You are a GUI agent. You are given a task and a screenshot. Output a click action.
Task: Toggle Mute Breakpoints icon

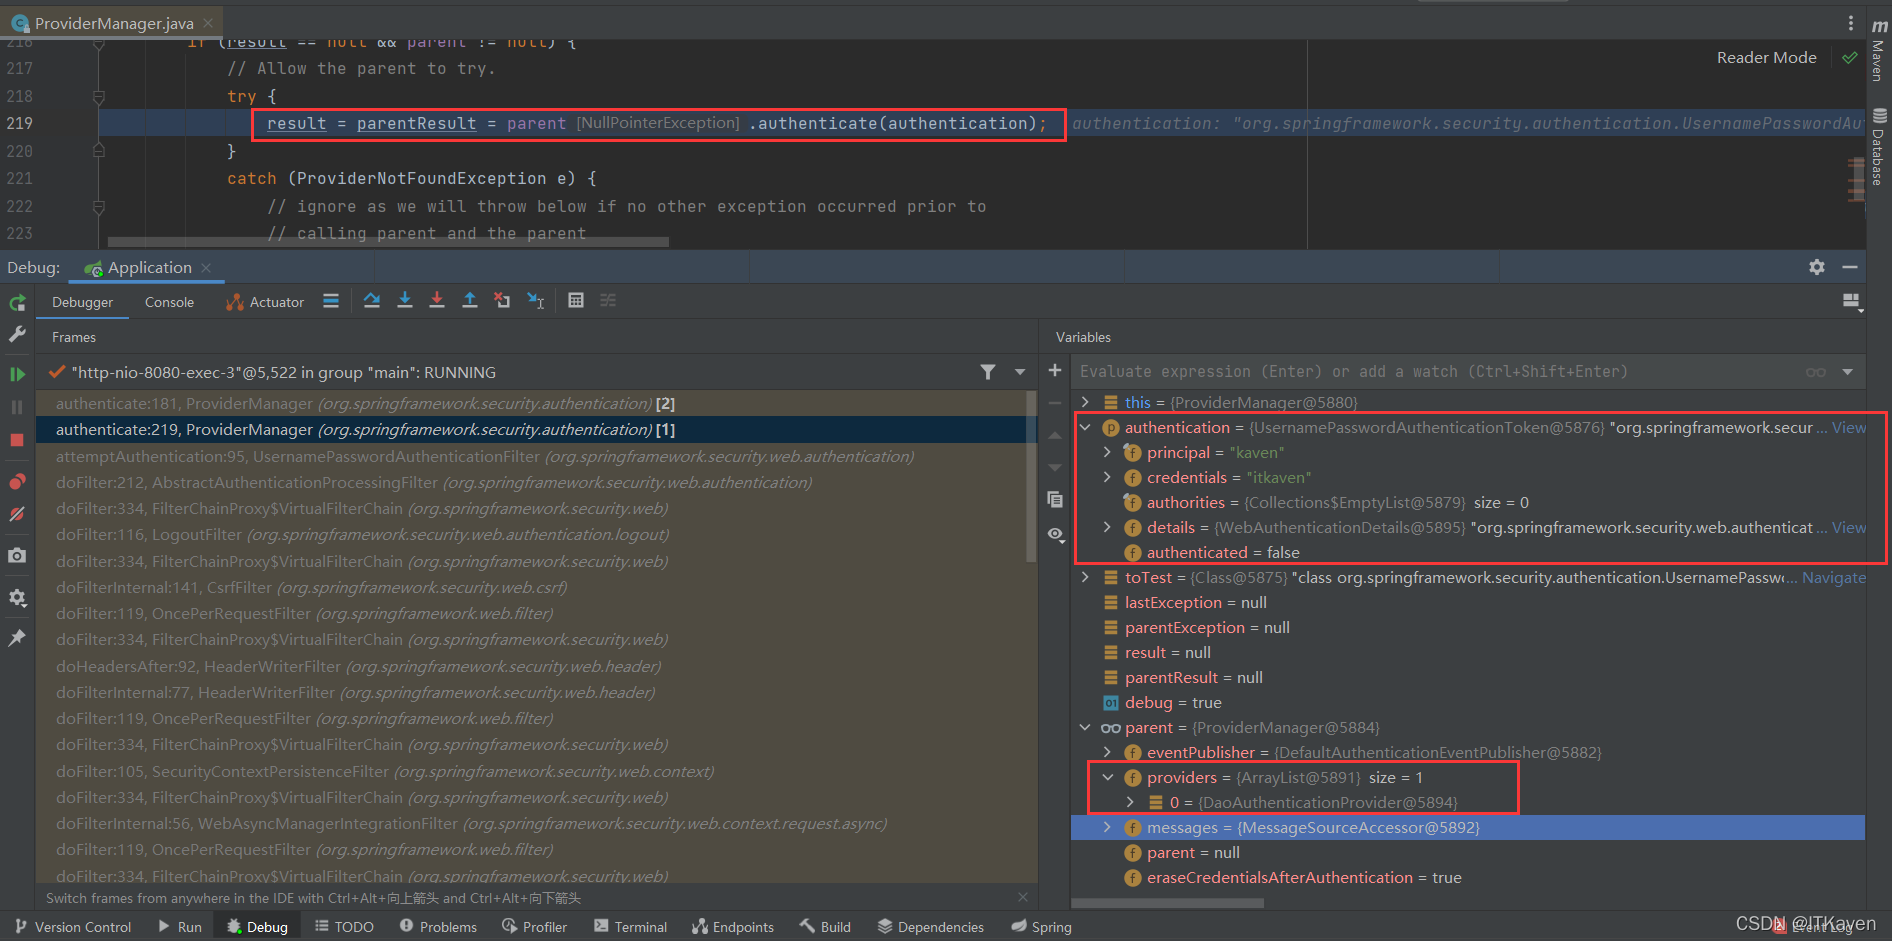(17, 514)
